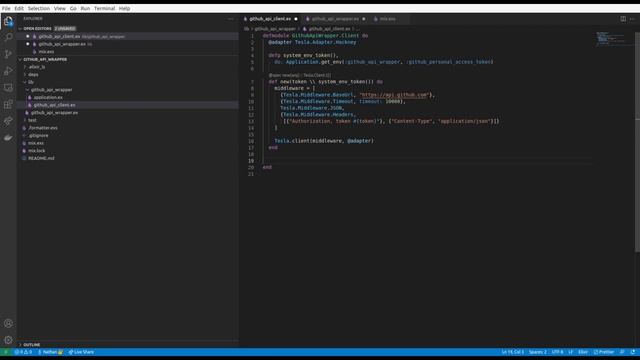Close the github_api_client.ex tab using its dot
This screenshot has width=640, height=360.
coord(296,19)
